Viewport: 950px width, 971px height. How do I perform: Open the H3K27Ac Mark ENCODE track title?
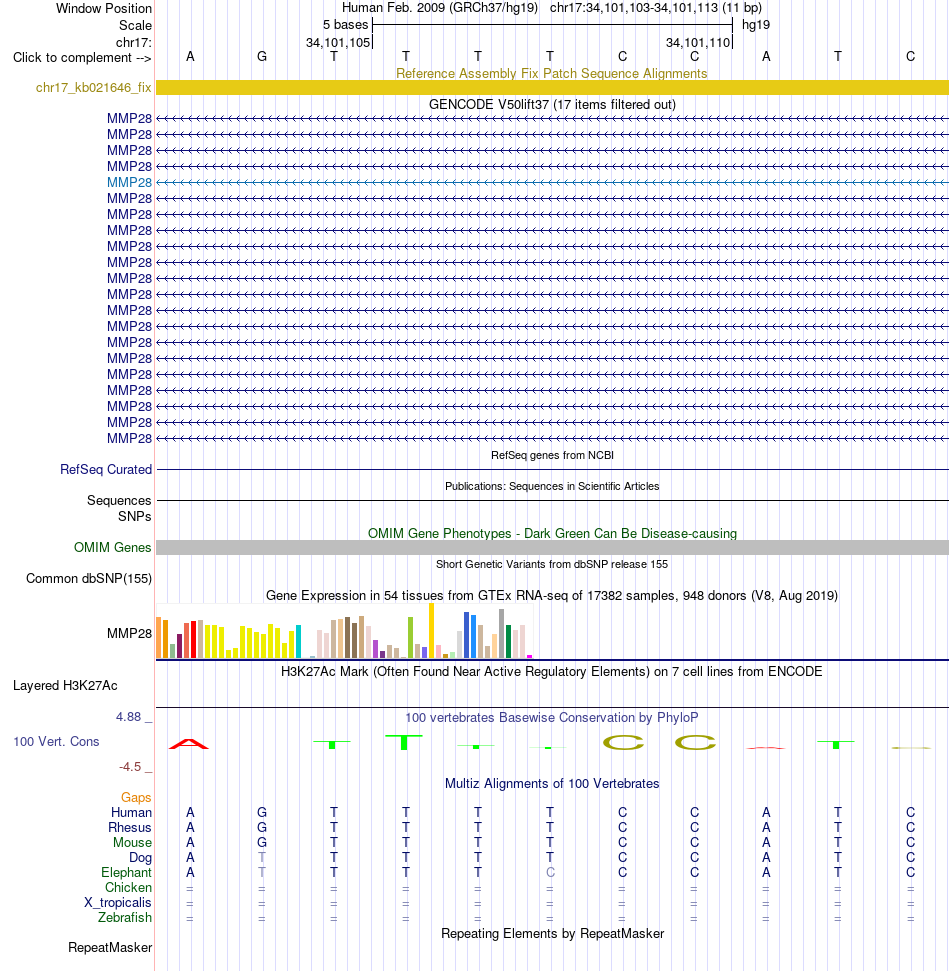pyautogui.click(x=552, y=671)
